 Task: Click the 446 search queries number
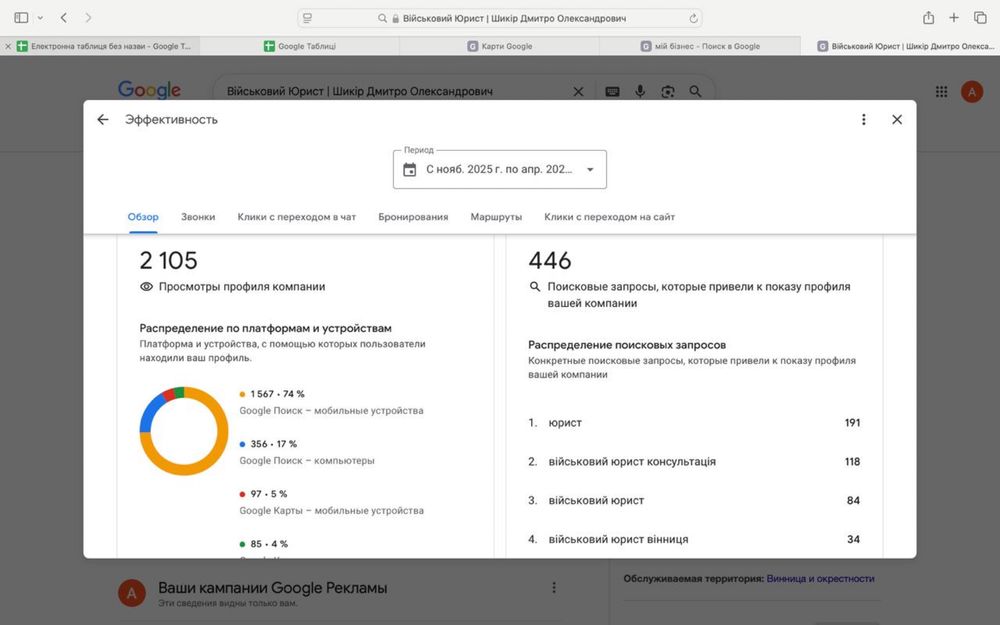point(550,260)
